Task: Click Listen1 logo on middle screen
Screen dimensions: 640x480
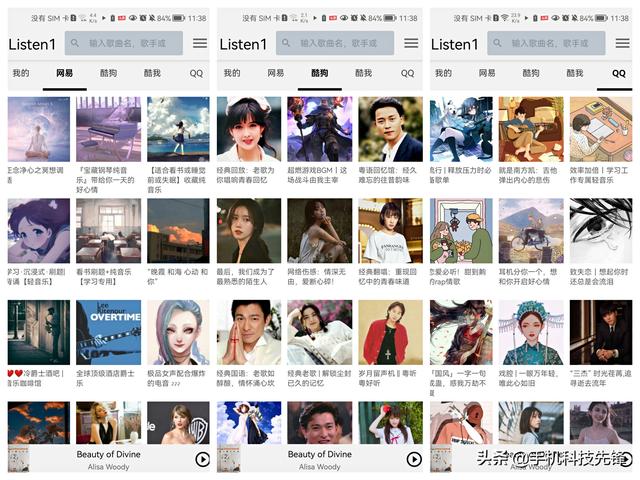Action: point(243,44)
